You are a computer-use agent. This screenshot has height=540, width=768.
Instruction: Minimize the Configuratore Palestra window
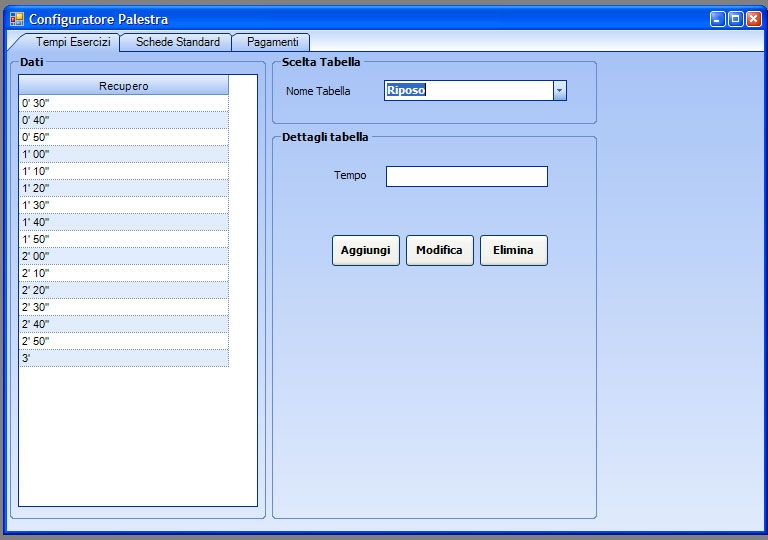pyautogui.click(x=718, y=19)
